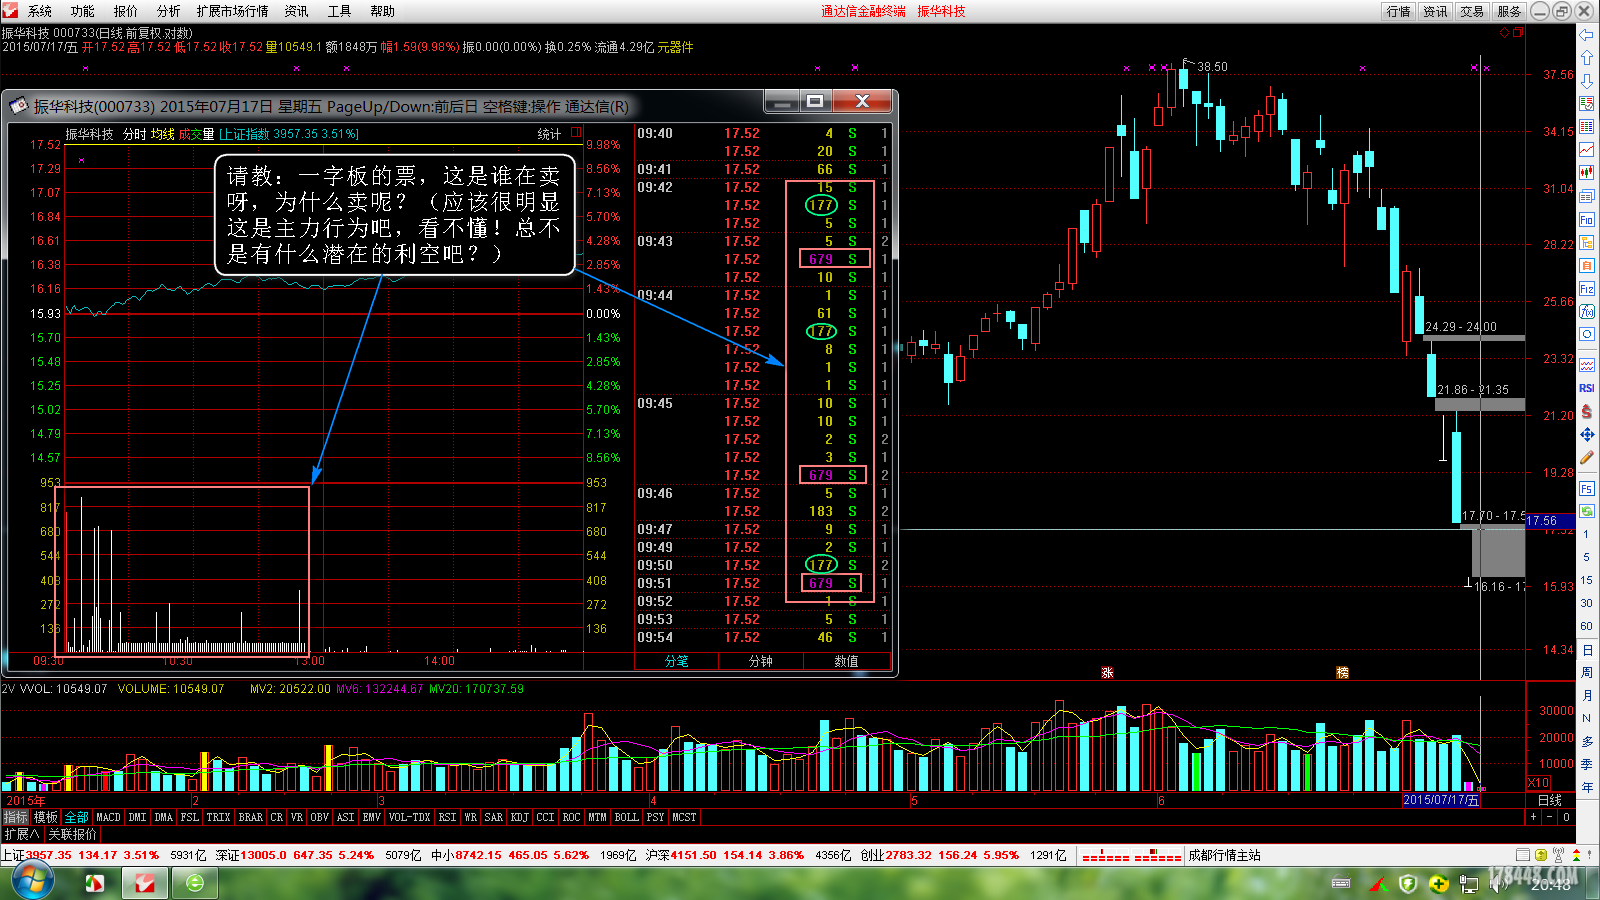Select the 1-minute period in the sidebar

pyautogui.click(x=1586, y=534)
